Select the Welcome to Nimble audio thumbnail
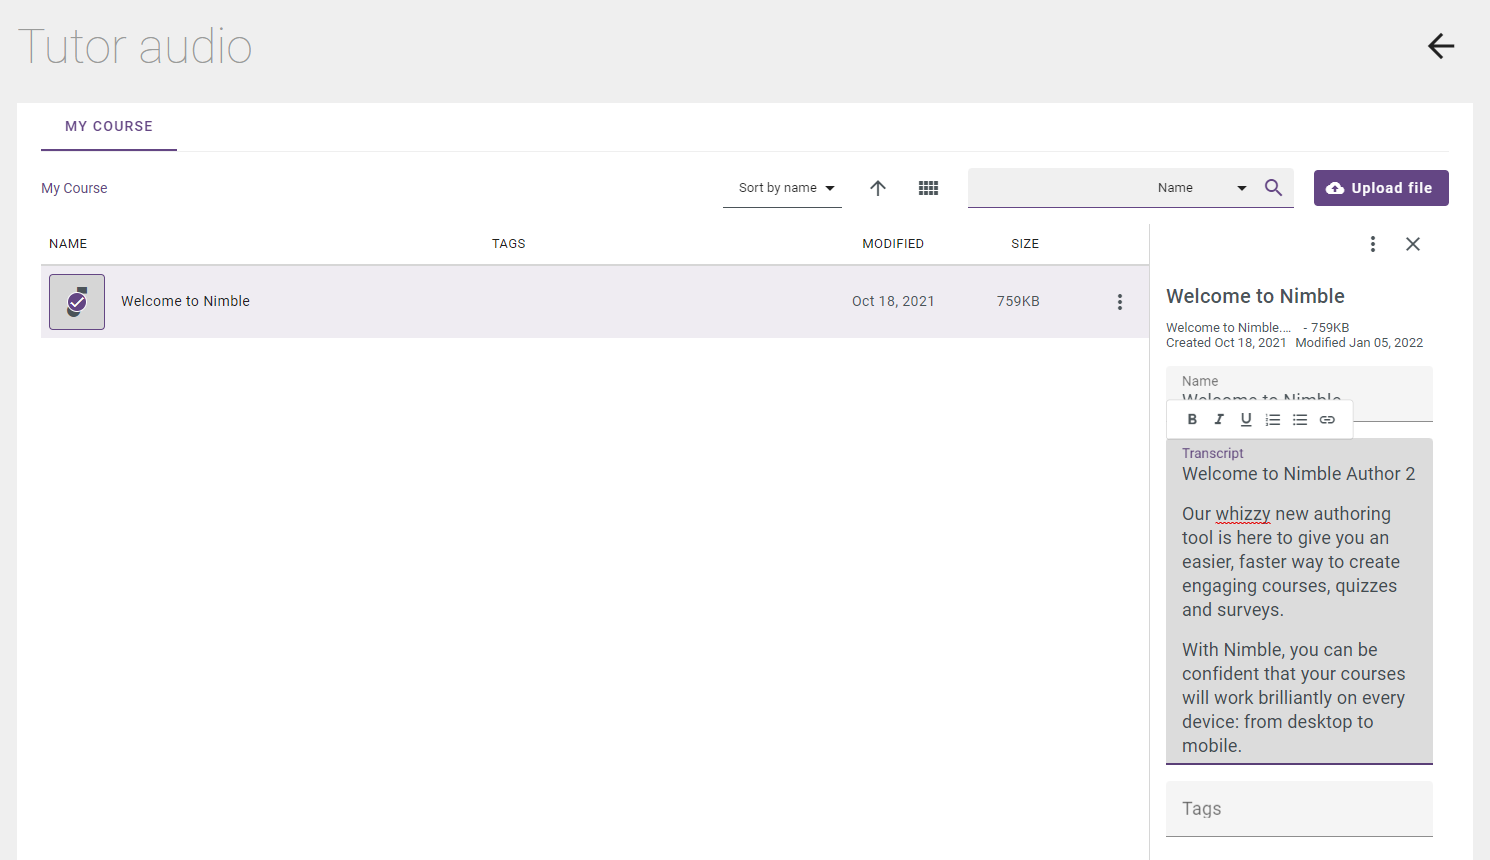This screenshot has height=860, width=1490. coord(77,302)
